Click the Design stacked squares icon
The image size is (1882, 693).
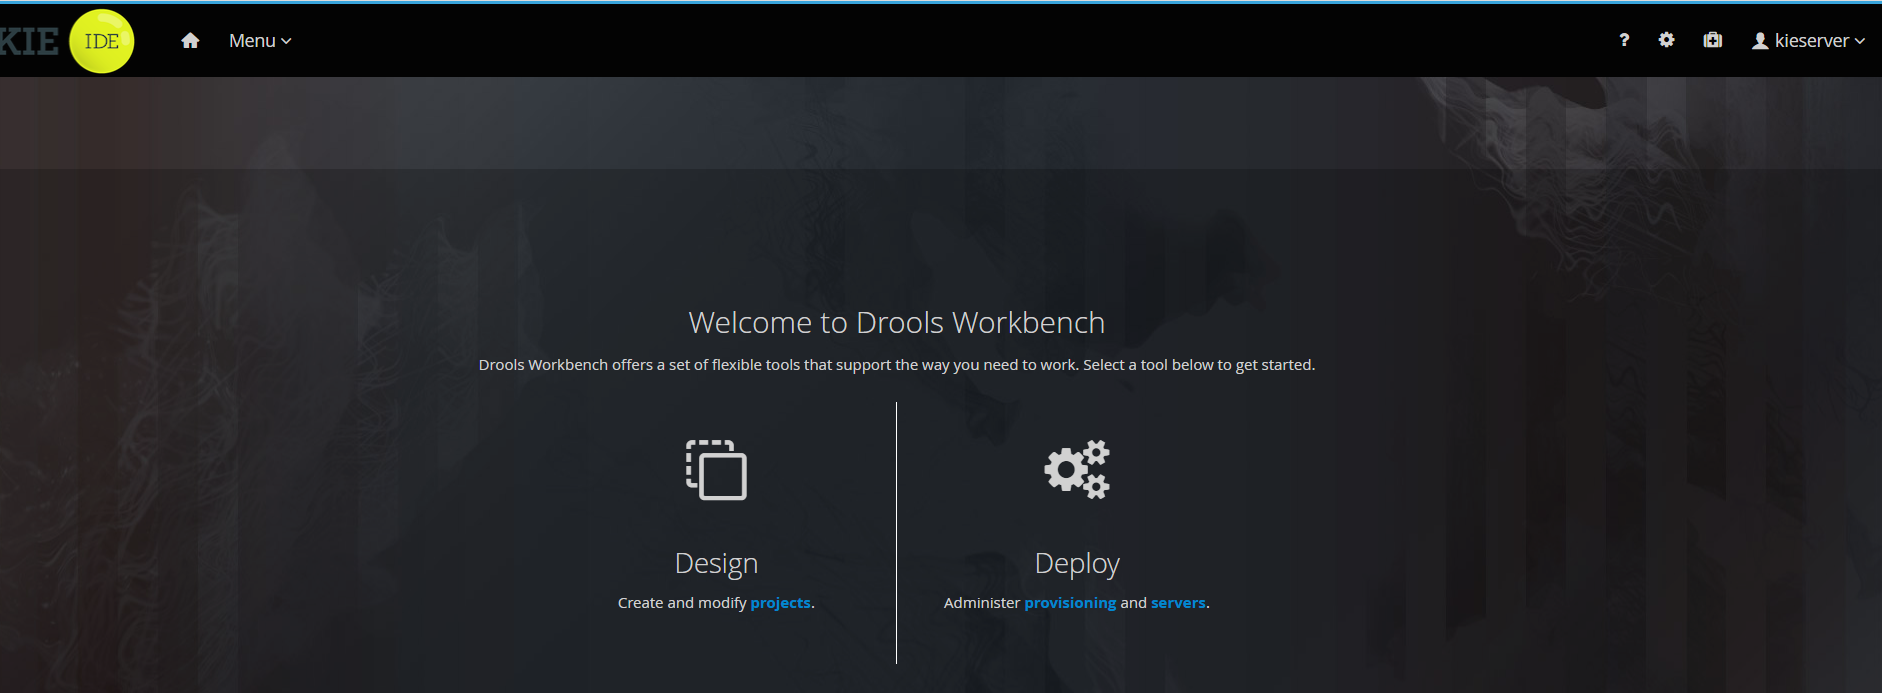tap(716, 470)
